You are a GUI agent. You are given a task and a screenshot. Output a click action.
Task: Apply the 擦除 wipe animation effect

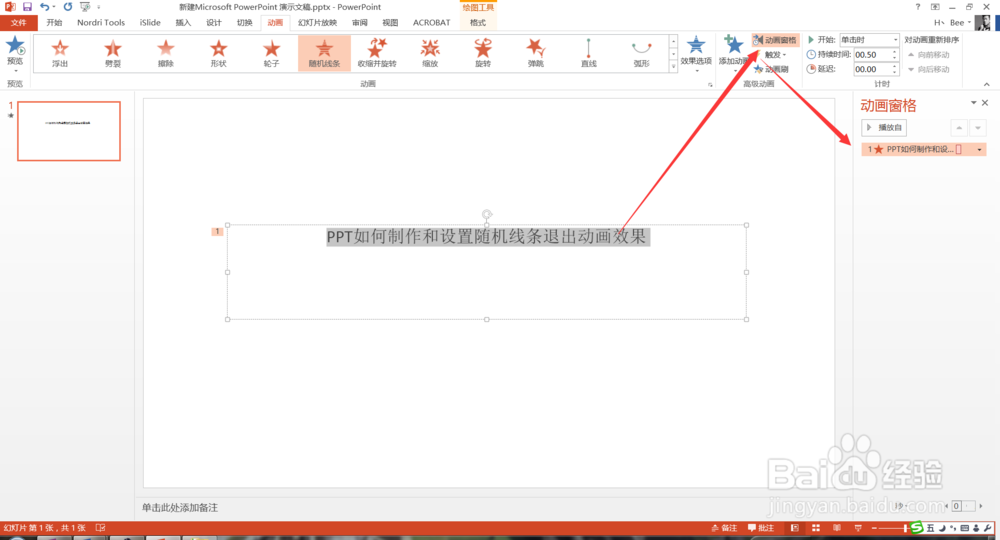(x=166, y=52)
